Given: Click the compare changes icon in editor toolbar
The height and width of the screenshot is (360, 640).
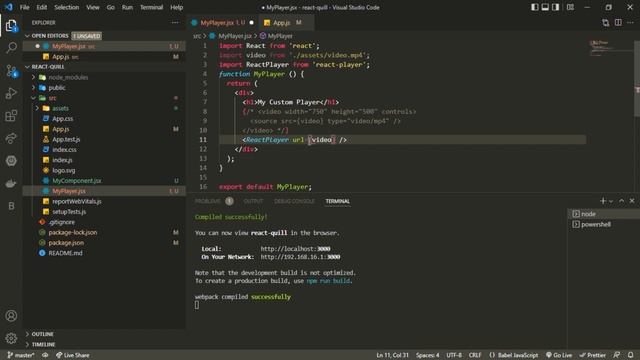Looking at the screenshot, I should coord(606,23).
